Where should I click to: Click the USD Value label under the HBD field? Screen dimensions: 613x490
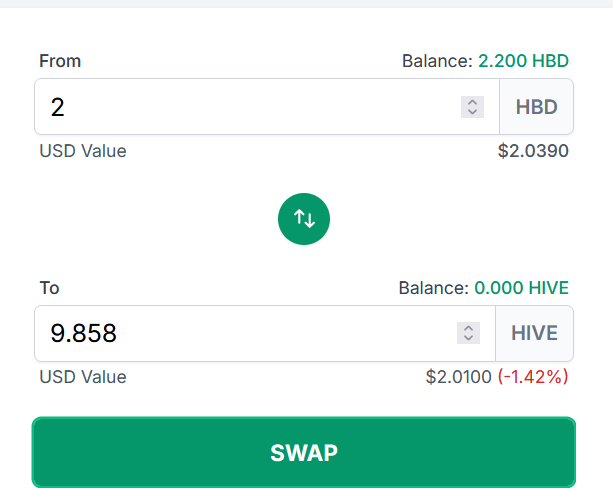click(x=83, y=151)
